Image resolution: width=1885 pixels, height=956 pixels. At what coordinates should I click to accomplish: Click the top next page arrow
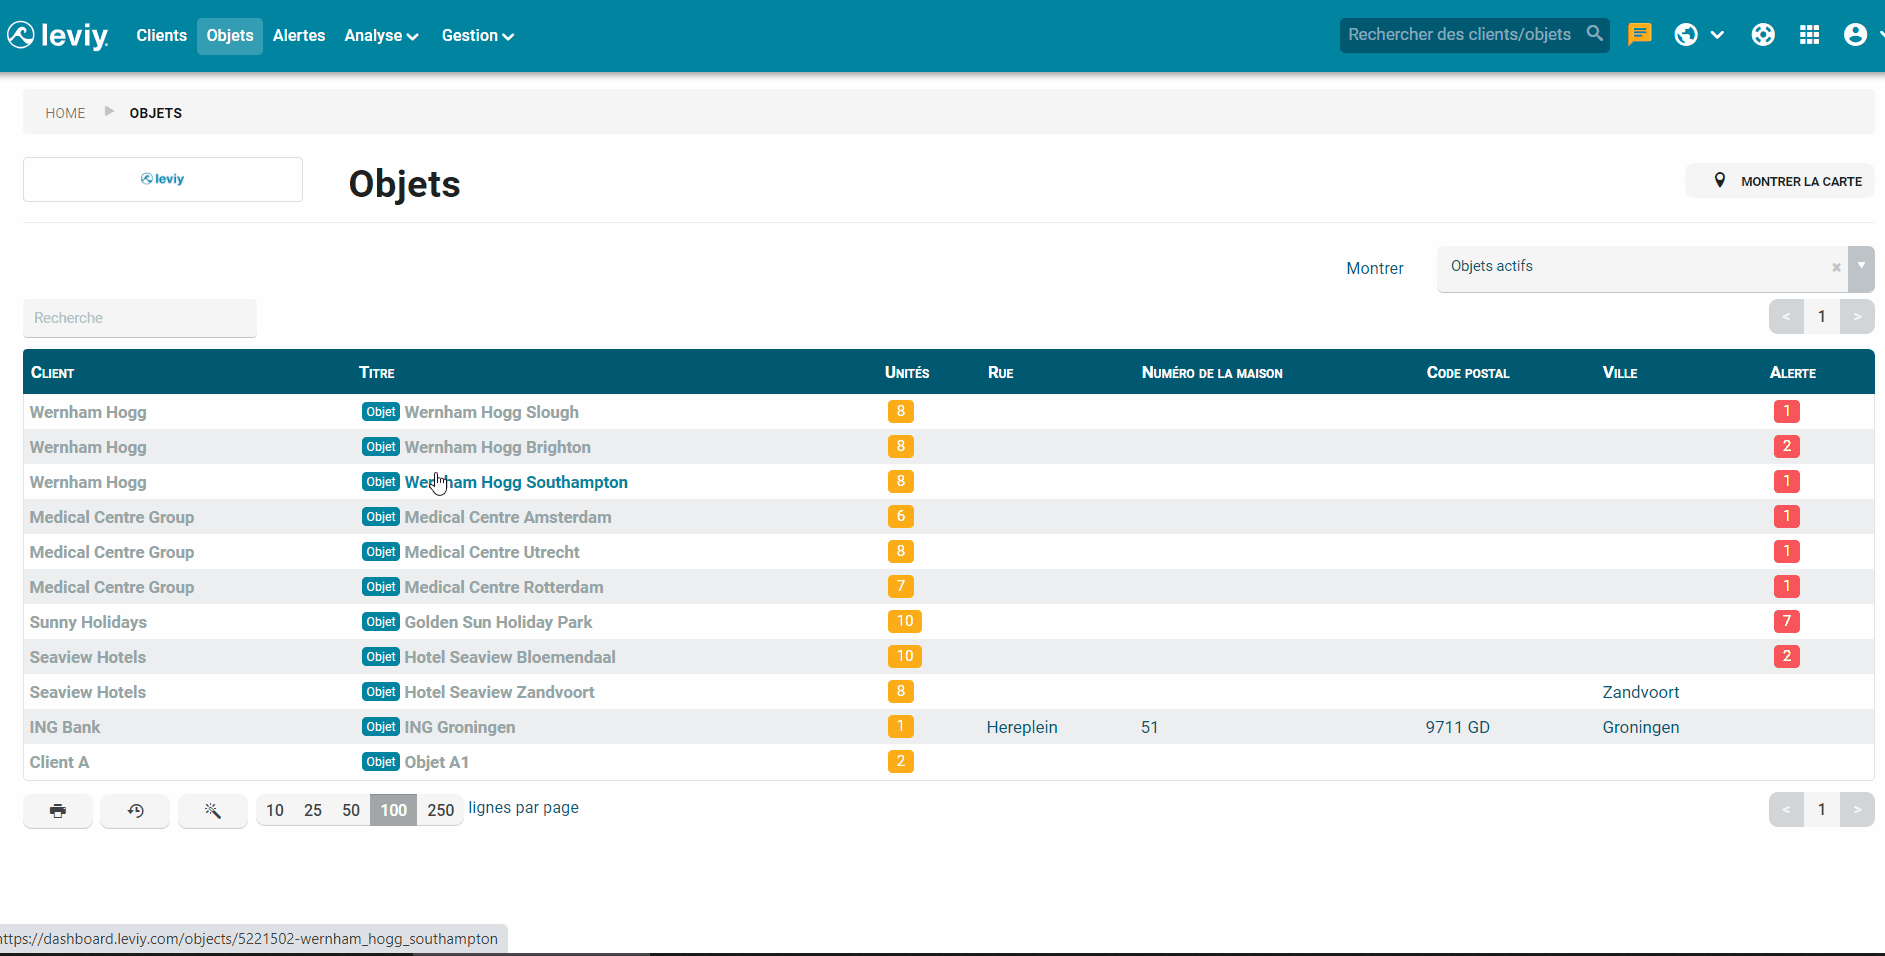pyautogui.click(x=1857, y=317)
